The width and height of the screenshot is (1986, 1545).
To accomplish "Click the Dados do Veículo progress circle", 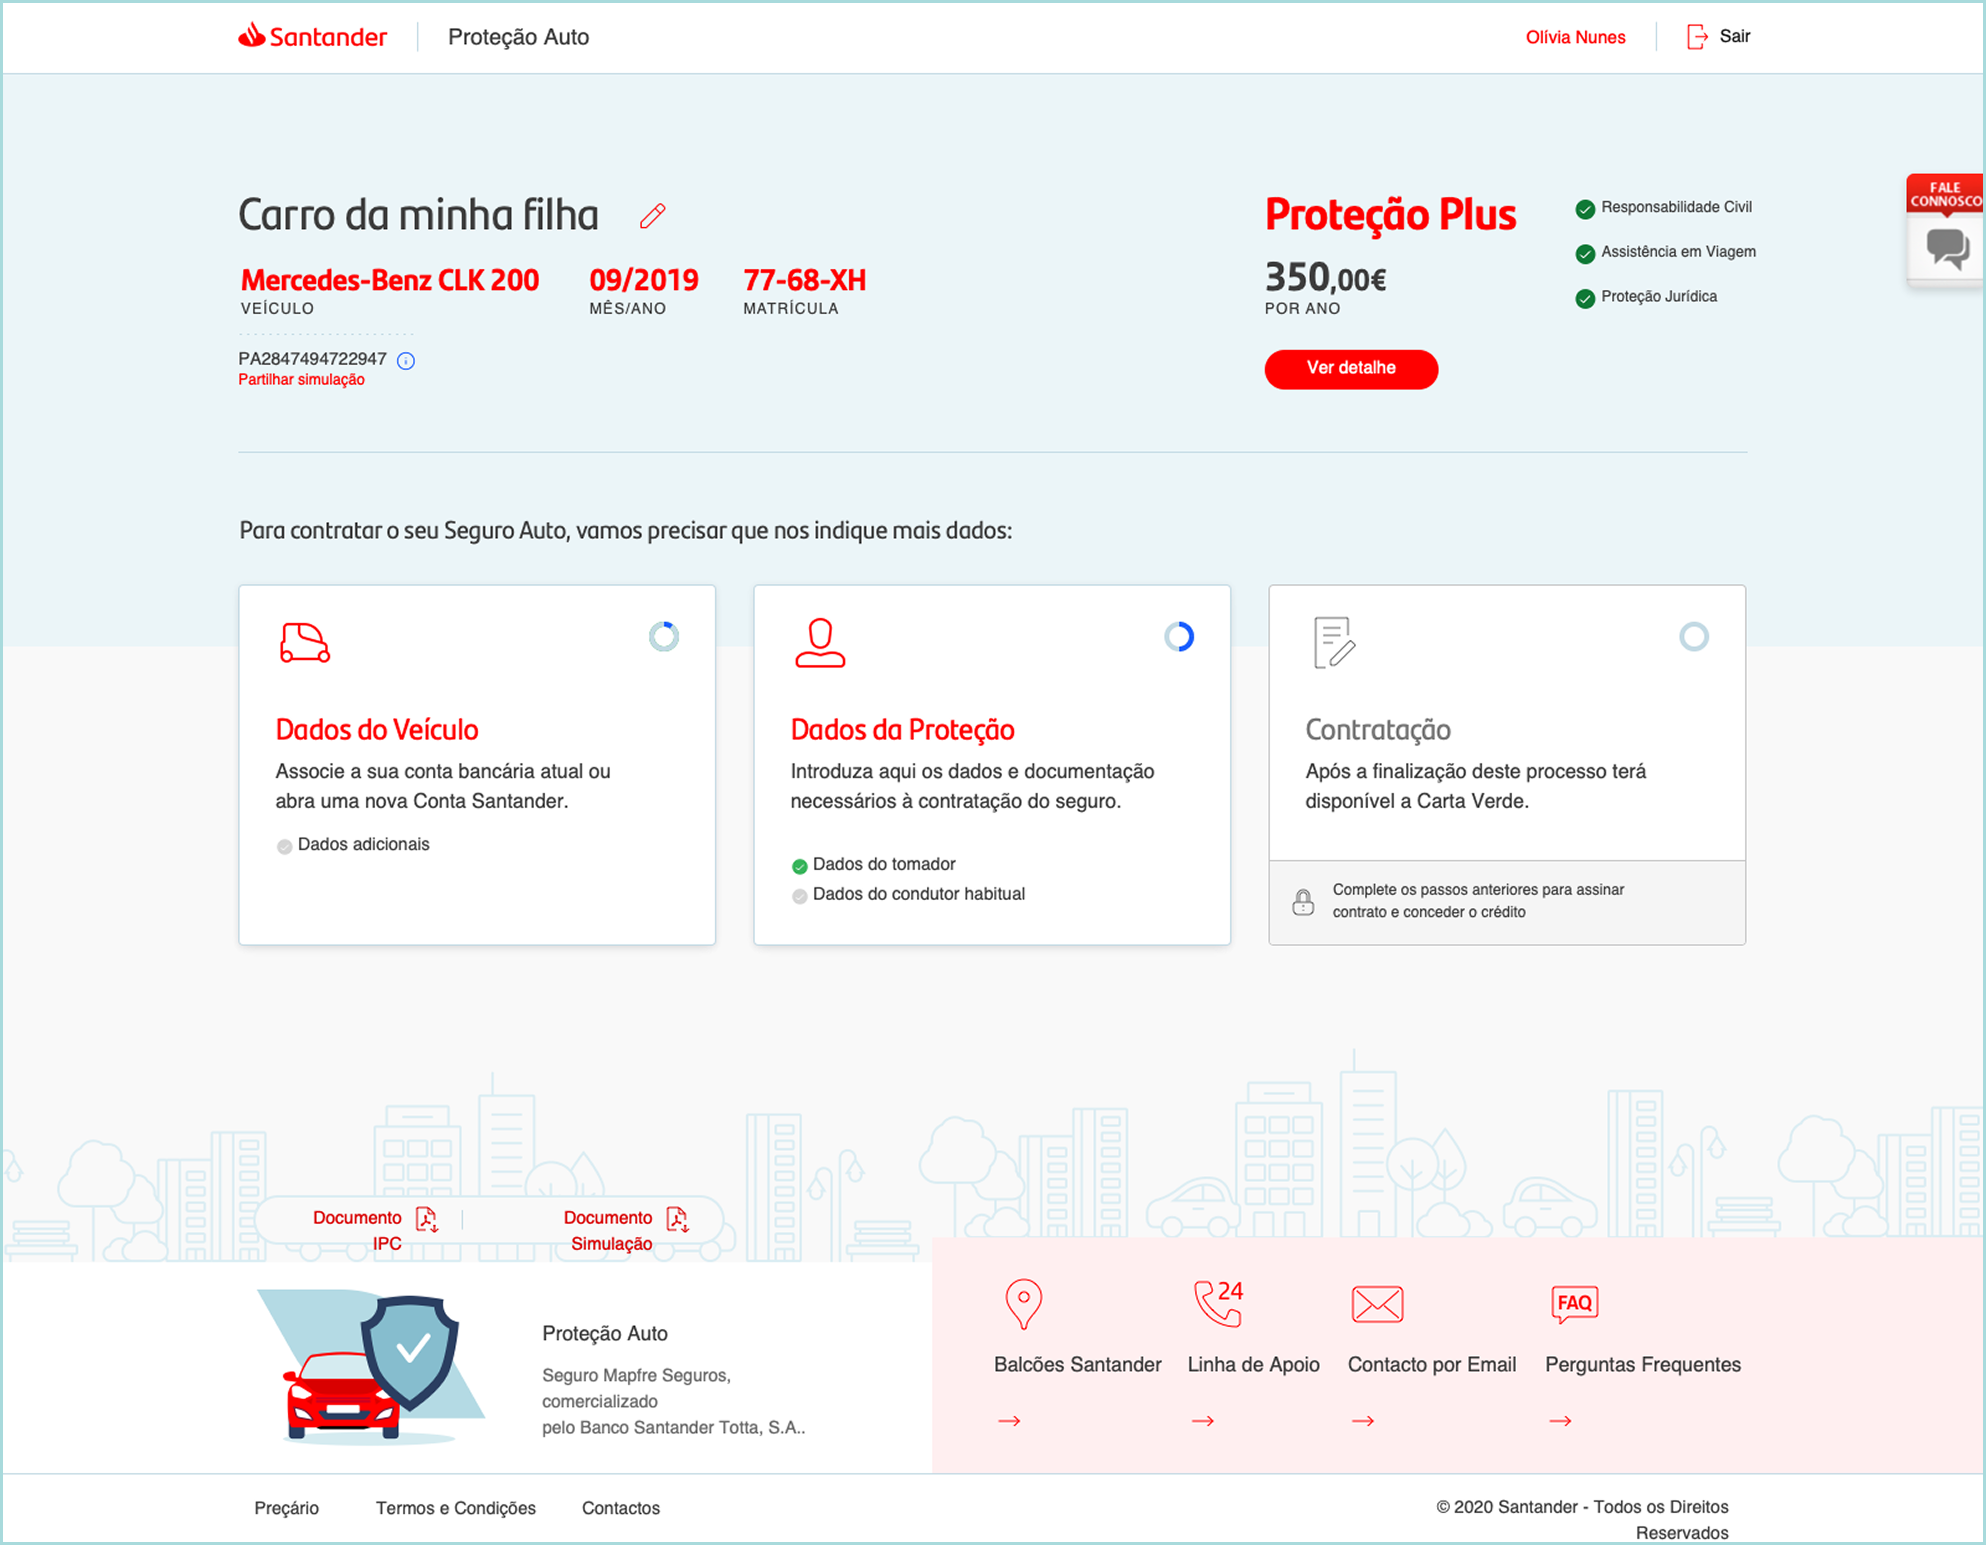I will coord(664,637).
